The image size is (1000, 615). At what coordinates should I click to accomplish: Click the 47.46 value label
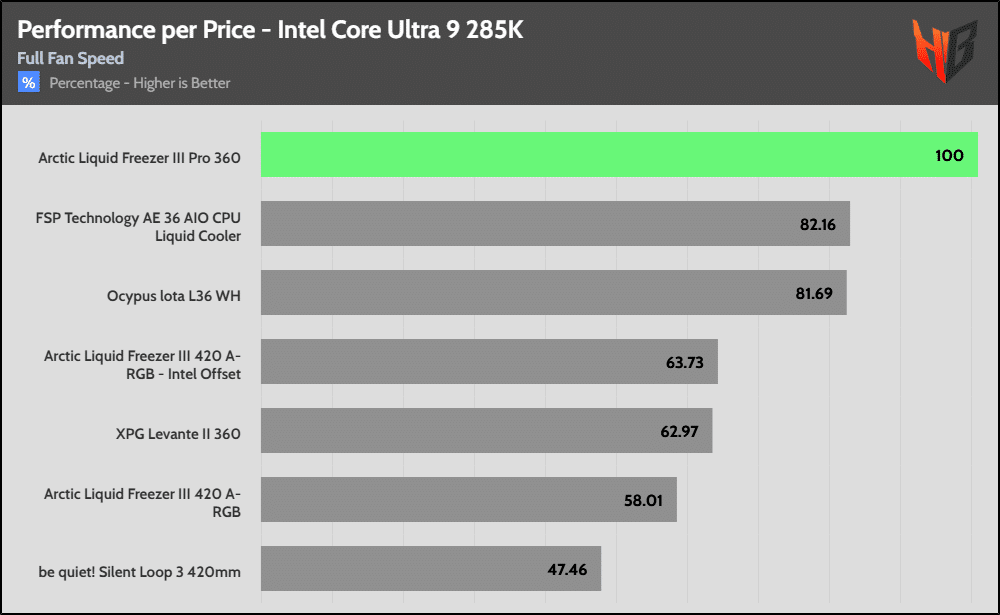(x=567, y=569)
